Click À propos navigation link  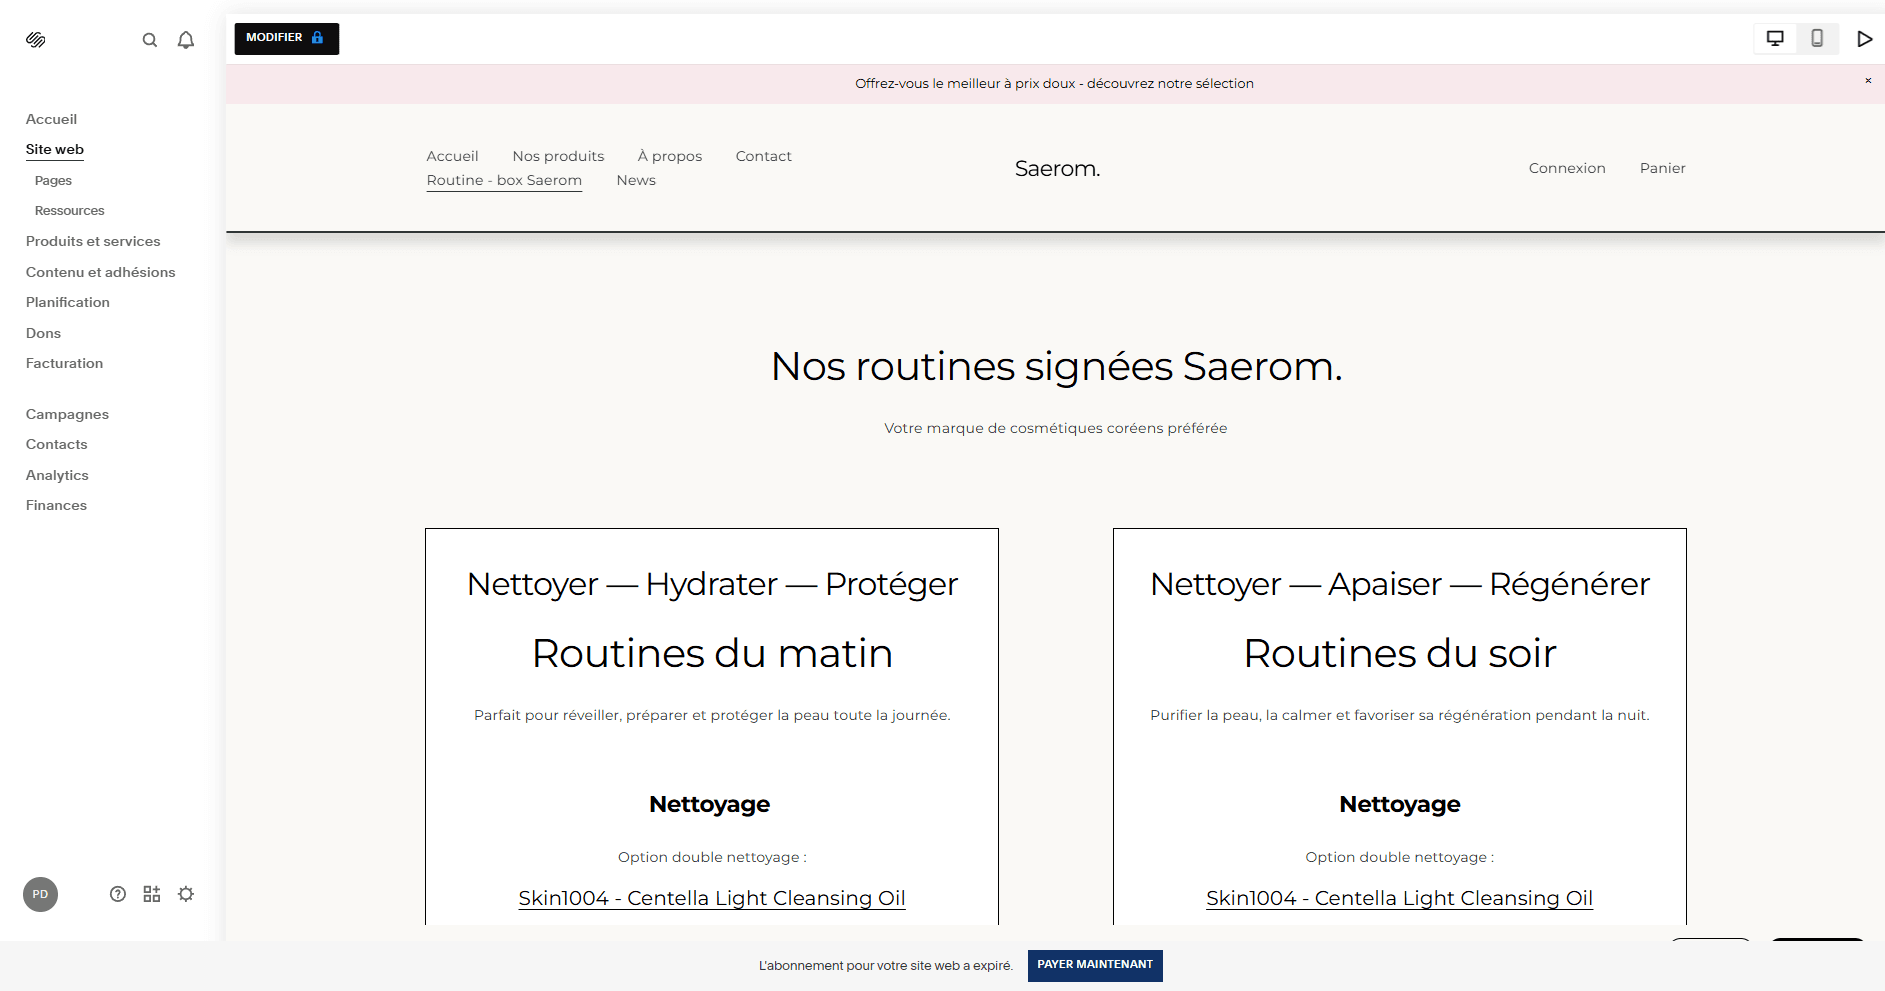tap(670, 156)
